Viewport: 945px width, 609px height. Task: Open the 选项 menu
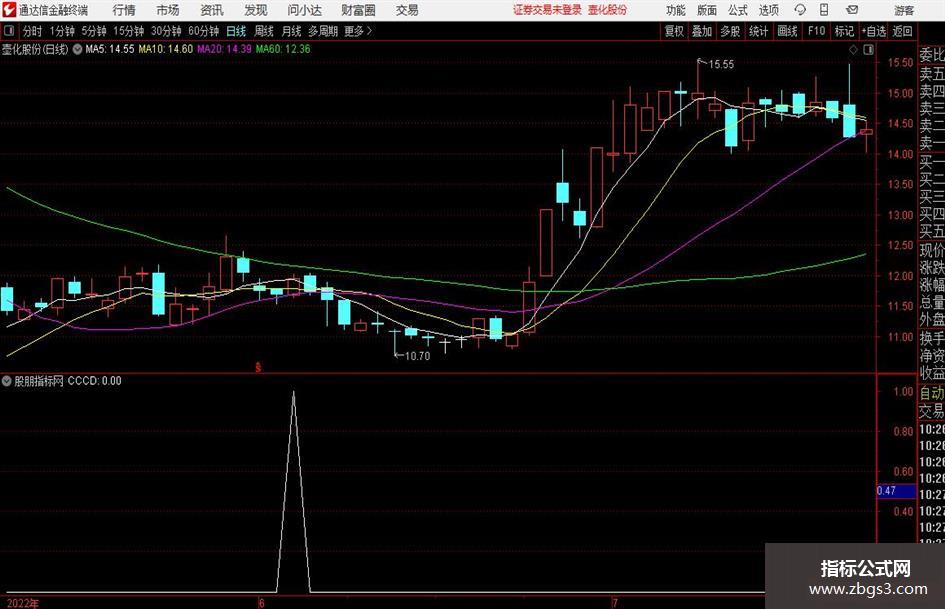click(x=769, y=10)
